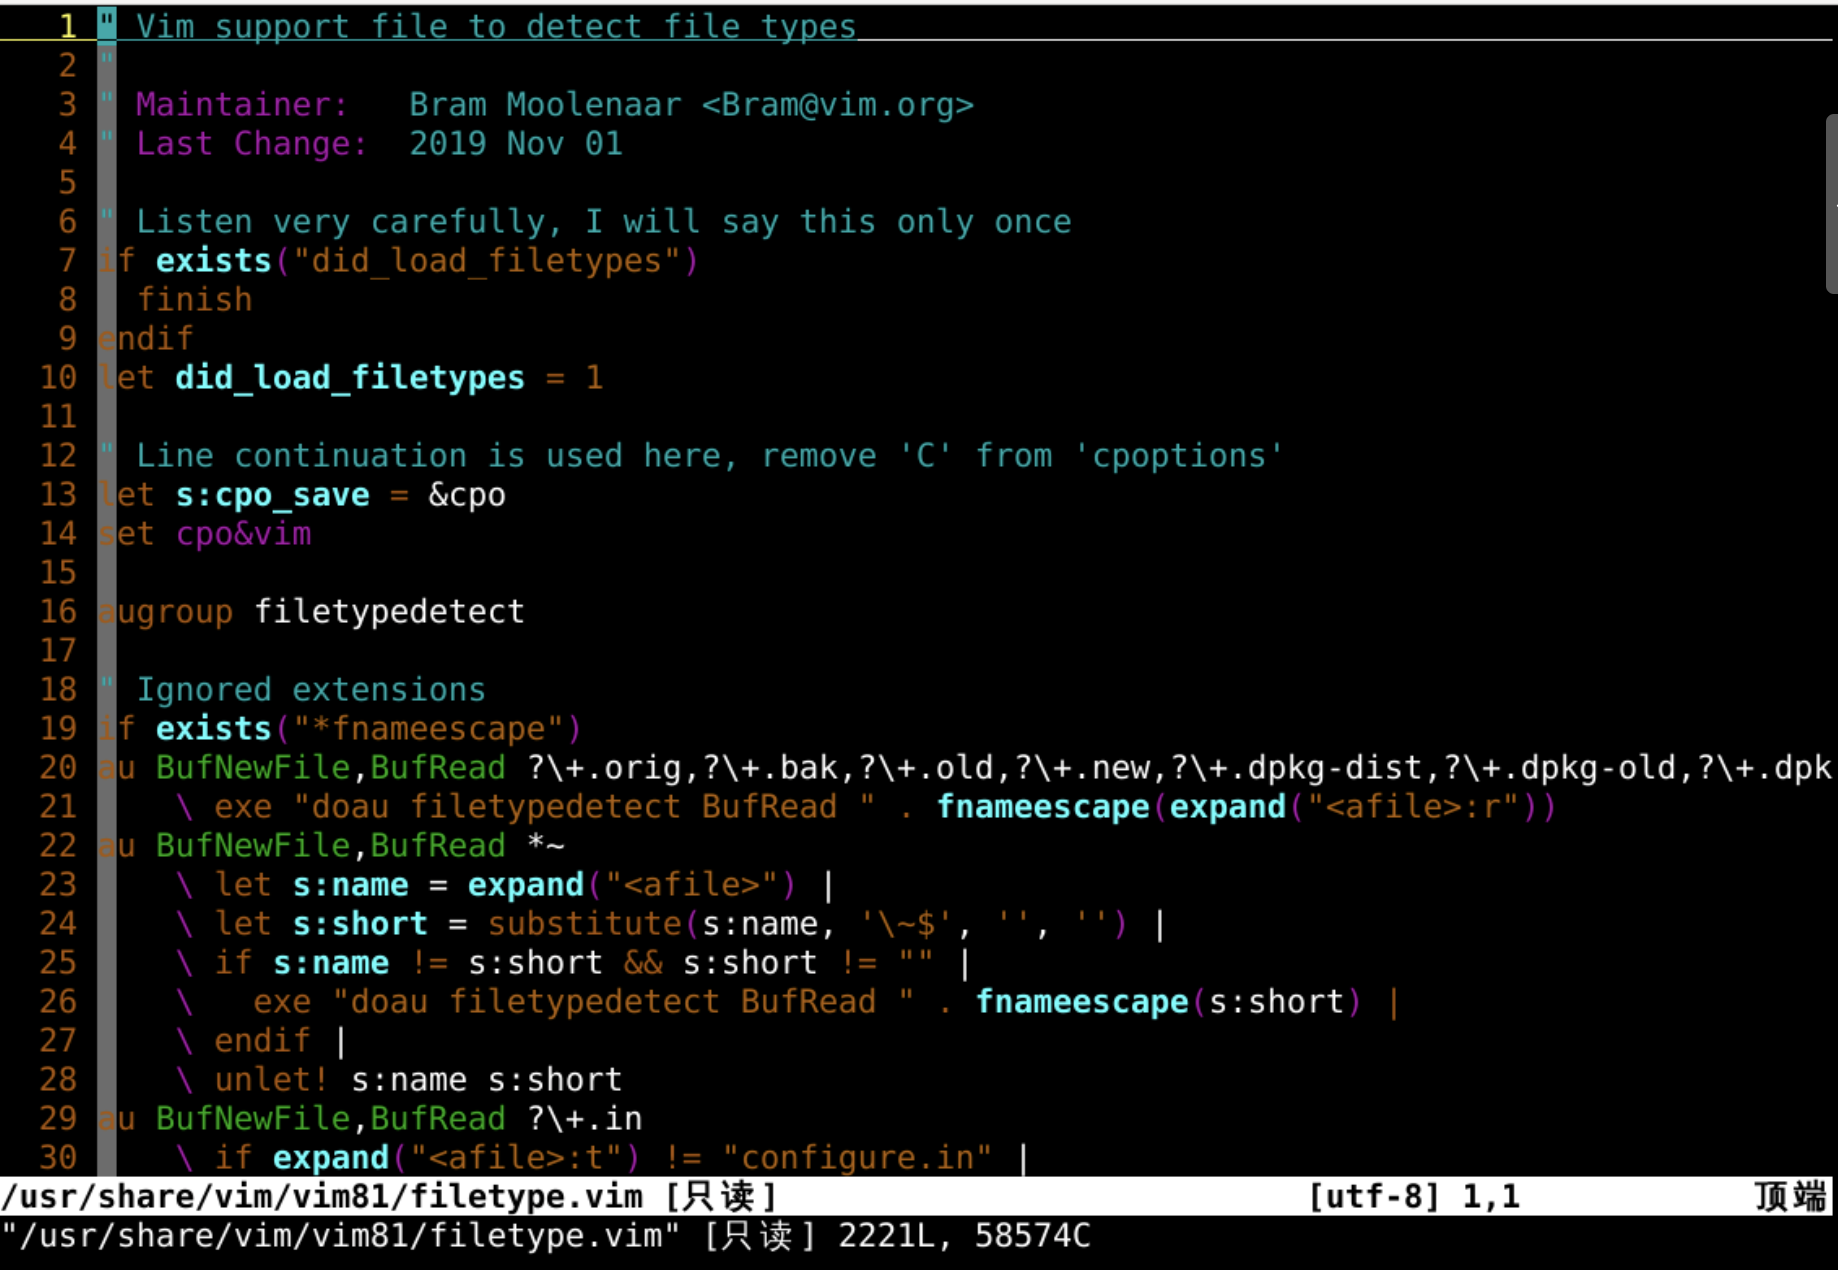Click the string "<afile>" on line 23

692,885
